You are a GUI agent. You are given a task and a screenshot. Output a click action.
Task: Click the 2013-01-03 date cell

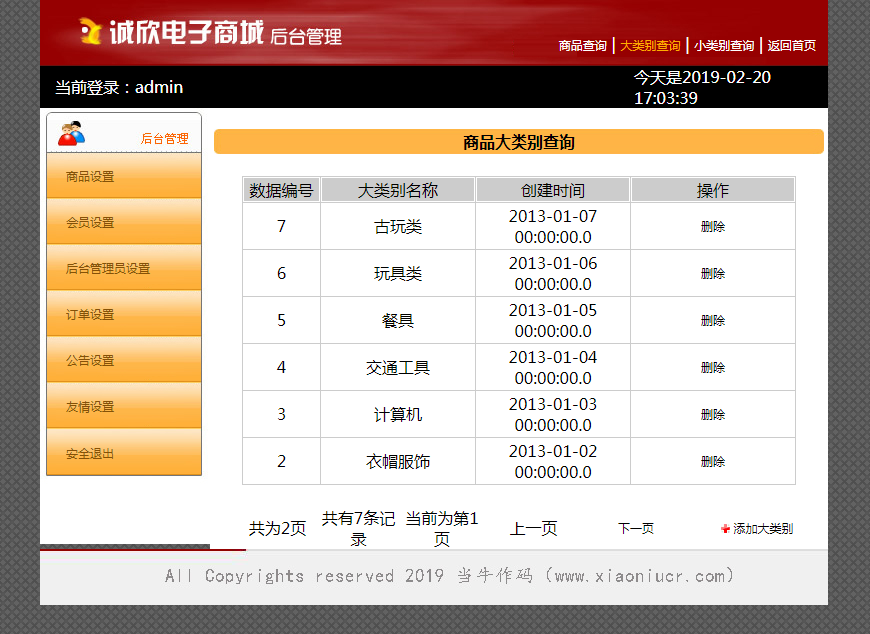[553, 414]
